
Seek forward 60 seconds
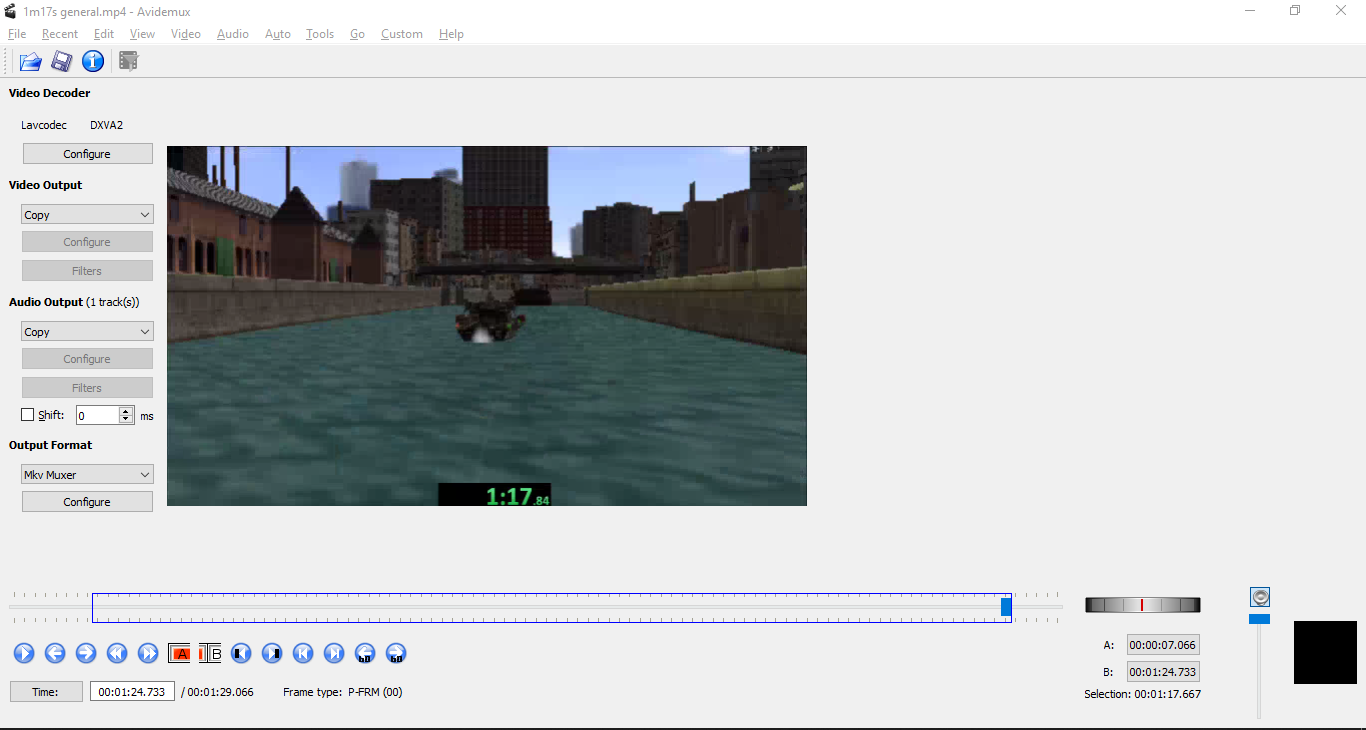pyautogui.click(x=396, y=653)
